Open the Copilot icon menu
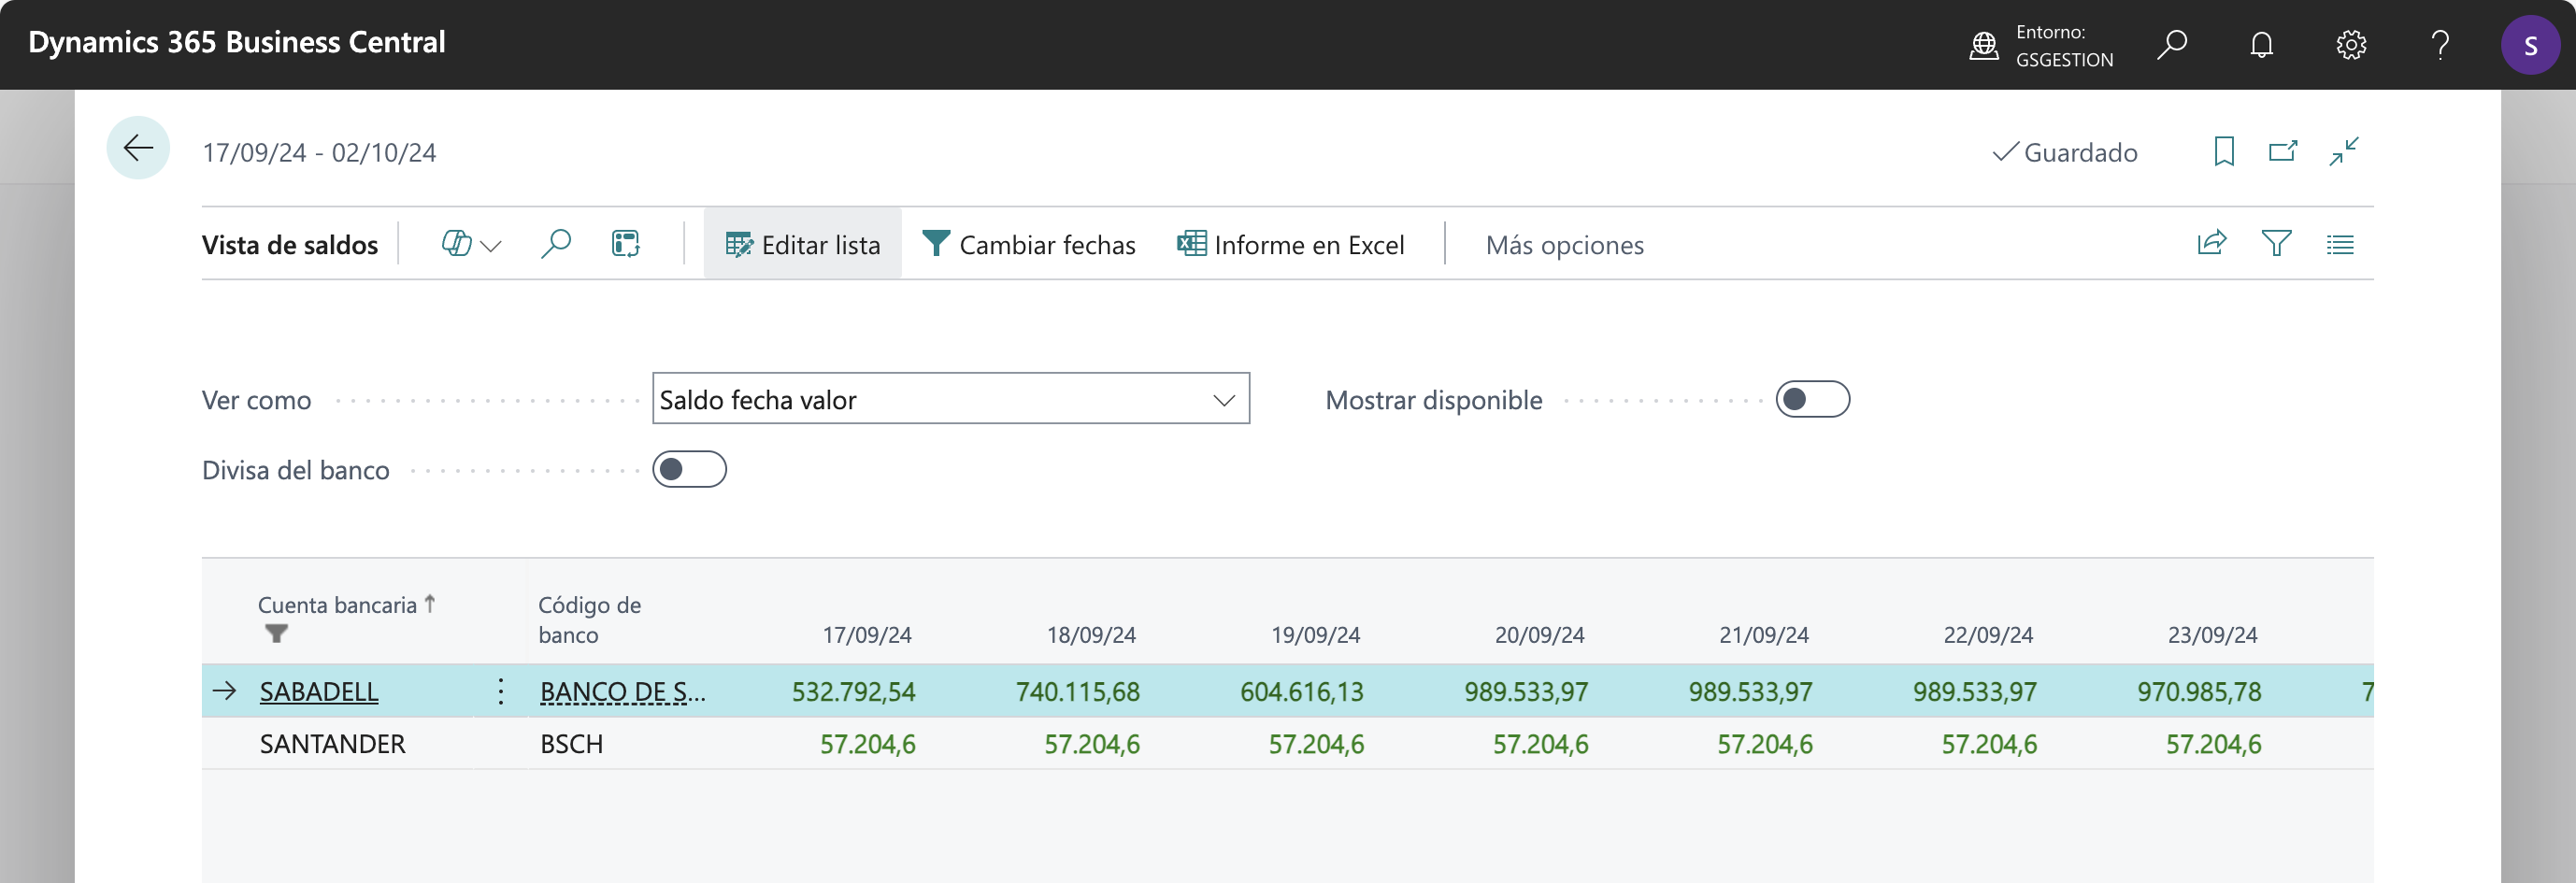The height and width of the screenshot is (883, 2576). 471,244
